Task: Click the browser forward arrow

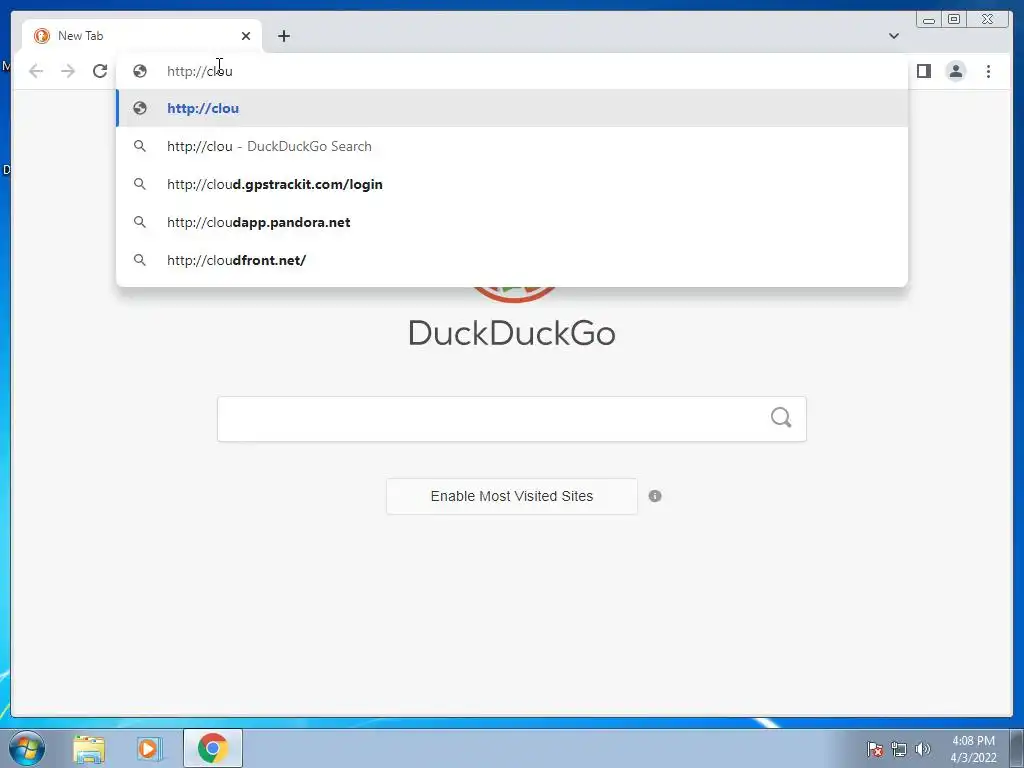Action: (68, 71)
